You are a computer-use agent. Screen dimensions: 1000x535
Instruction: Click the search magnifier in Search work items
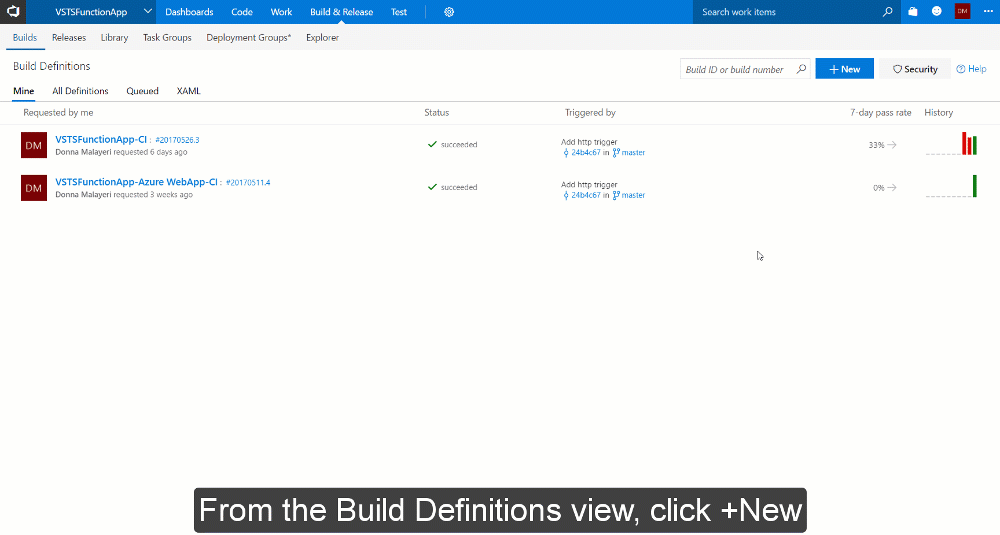coord(887,12)
